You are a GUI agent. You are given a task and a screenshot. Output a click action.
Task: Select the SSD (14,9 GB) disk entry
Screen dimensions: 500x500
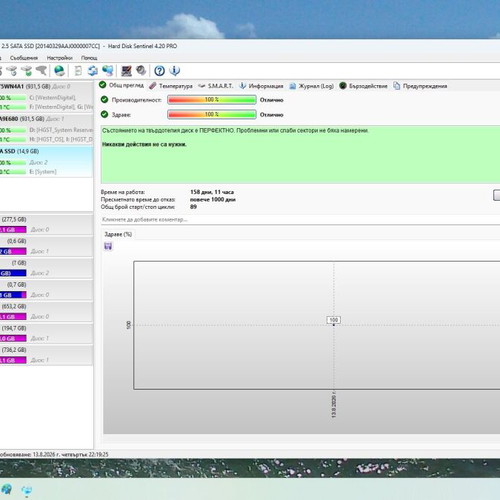tap(46, 161)
